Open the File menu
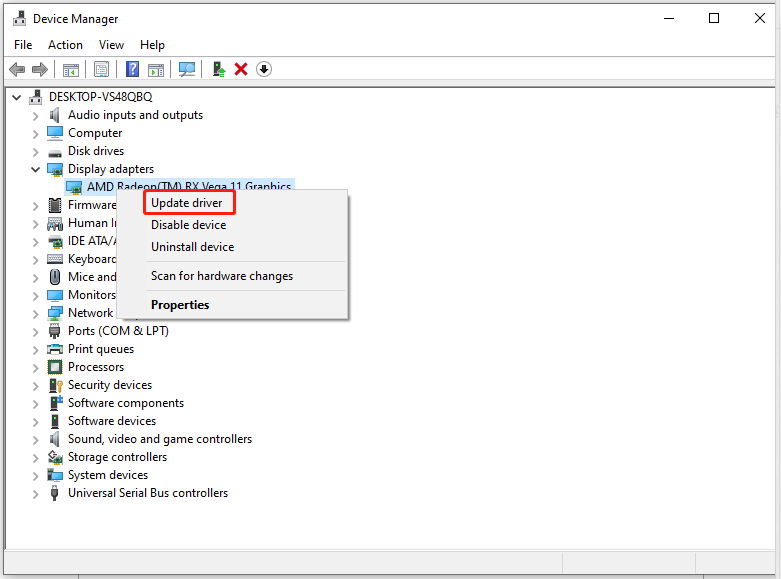The height and width of the screenshot is (579, 781). coord(23,45)
